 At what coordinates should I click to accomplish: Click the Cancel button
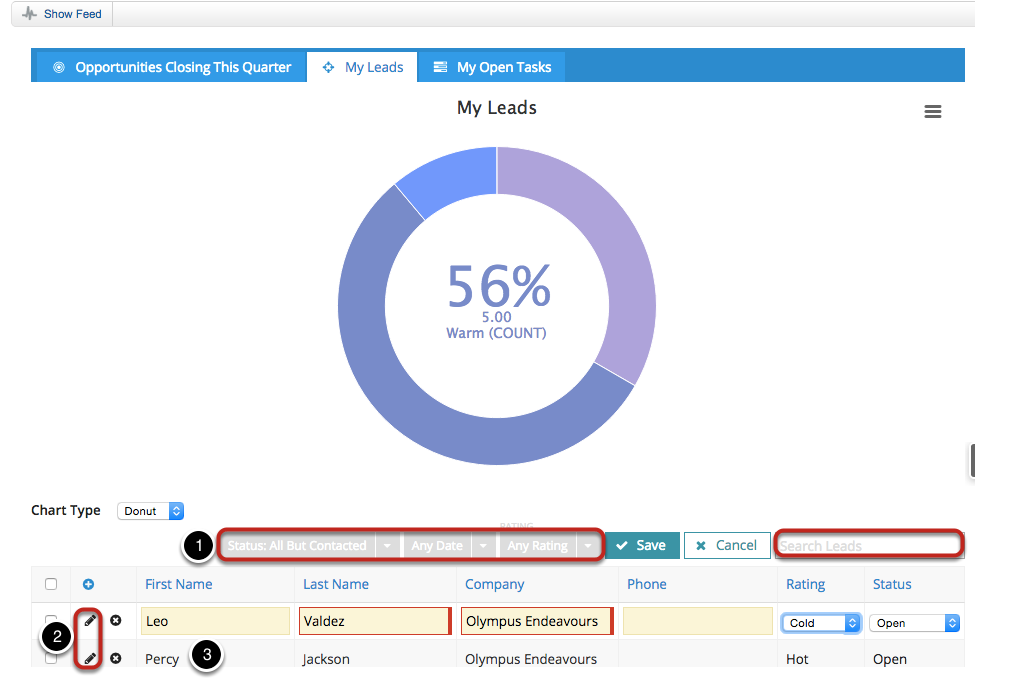[x=726, y=545]
